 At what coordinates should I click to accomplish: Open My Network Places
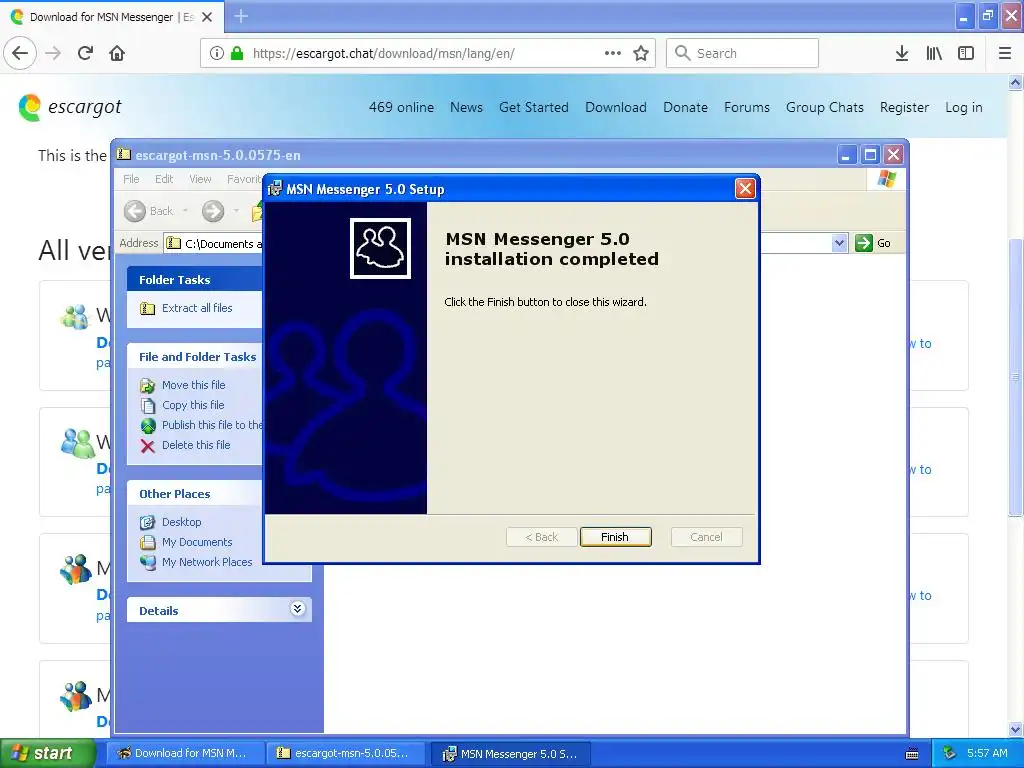[x=207, y=562]
